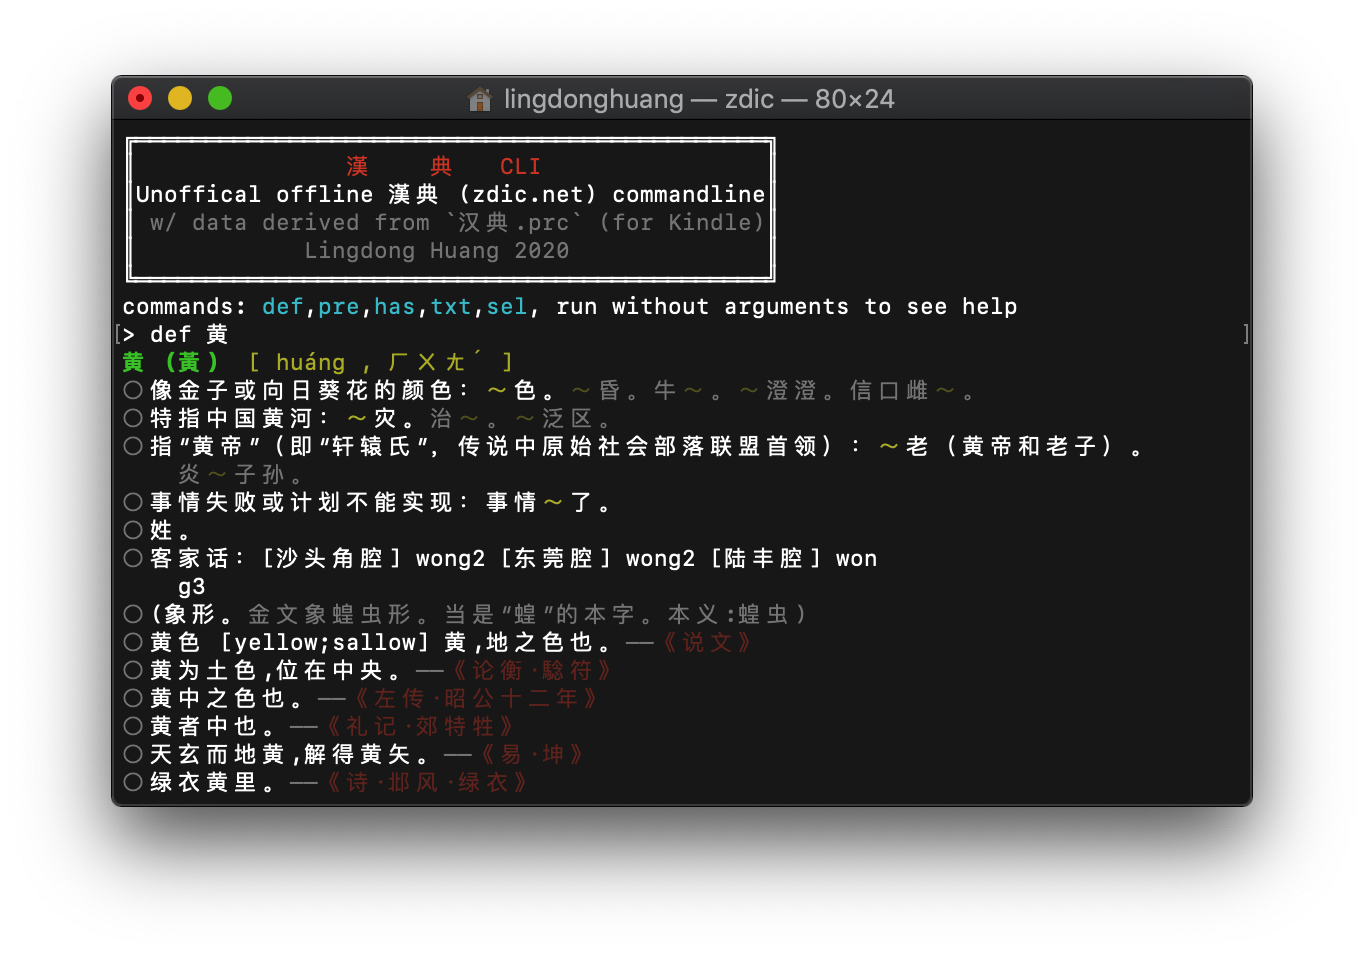The width and height of the screenshot is (1364, 954).
Task: Click the window title "lingdonghuang — zdic — 80×24"
Action: click(x=698, y=99)
